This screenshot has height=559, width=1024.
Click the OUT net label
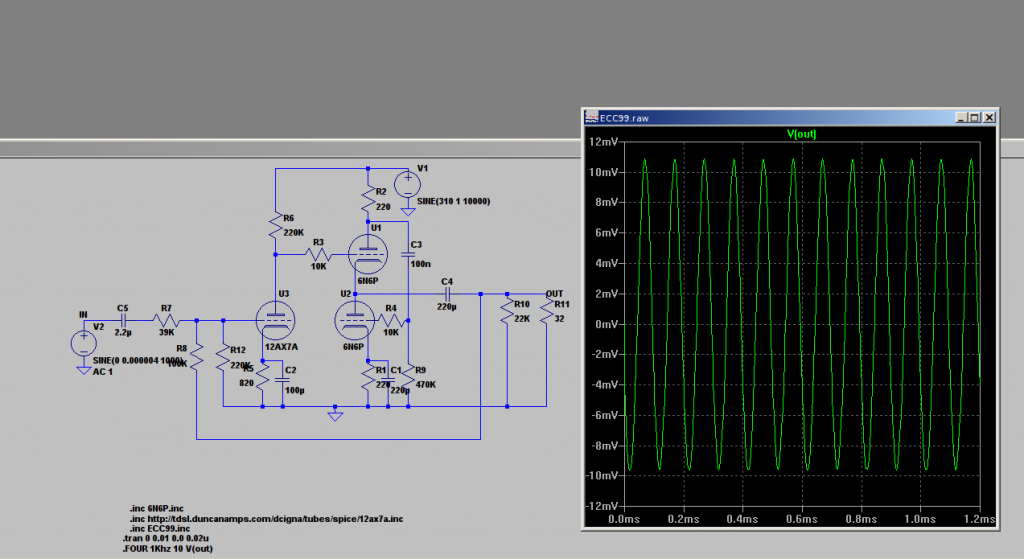click(554, 294)
